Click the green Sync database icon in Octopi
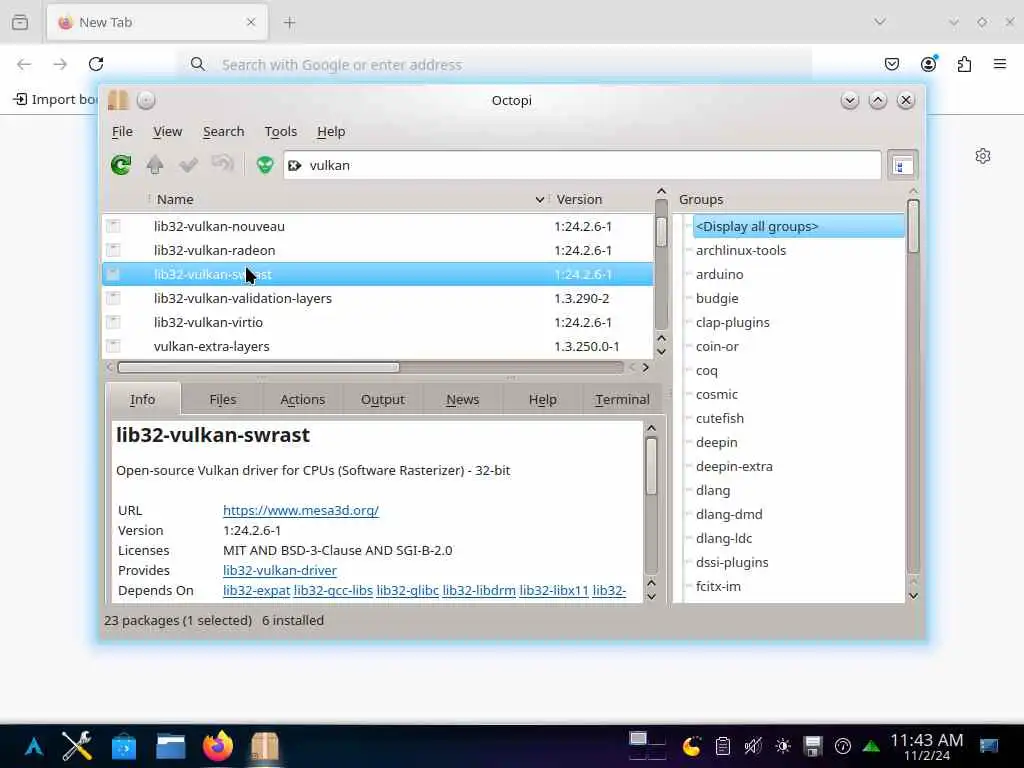 [x=121, y=165]
